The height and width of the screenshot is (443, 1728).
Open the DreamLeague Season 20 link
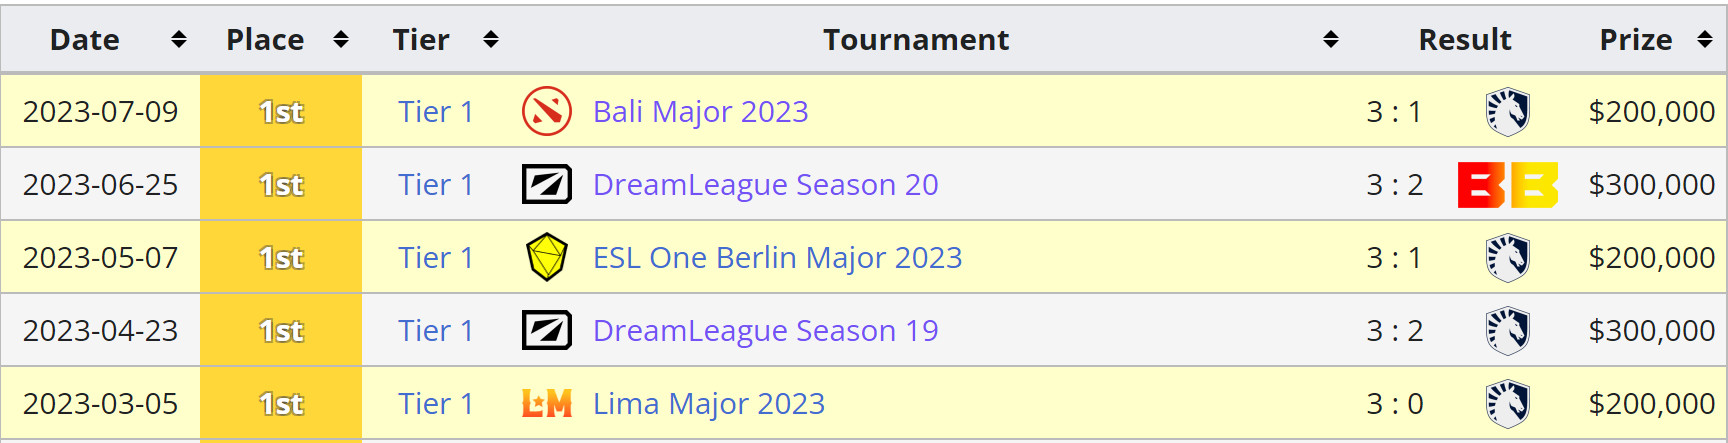tap(765, 184)
